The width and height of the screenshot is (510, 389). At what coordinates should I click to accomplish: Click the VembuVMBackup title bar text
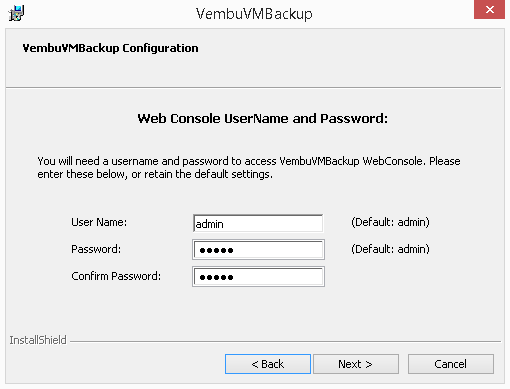(x=254, y=14)
